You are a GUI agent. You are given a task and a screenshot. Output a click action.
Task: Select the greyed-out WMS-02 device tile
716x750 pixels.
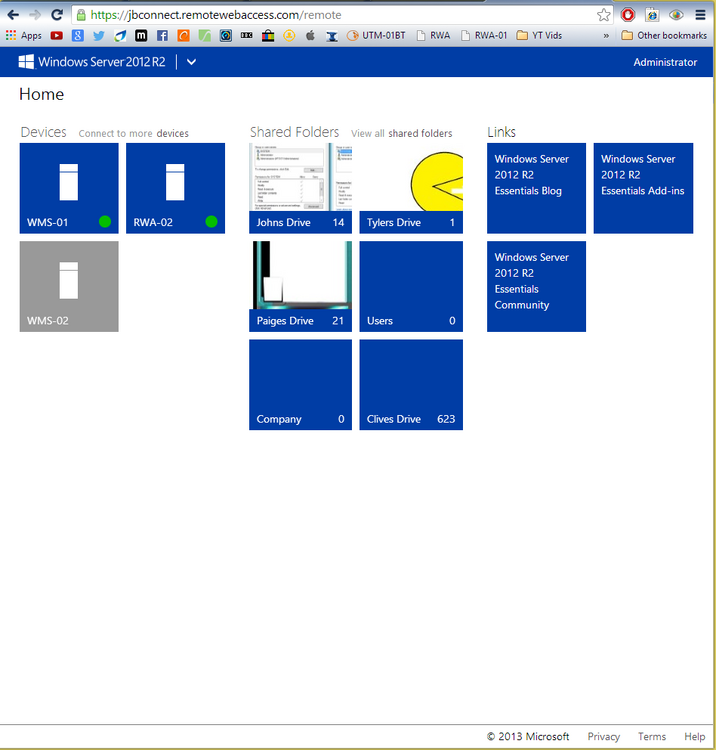pyautogui.click(x=69, y=286)
